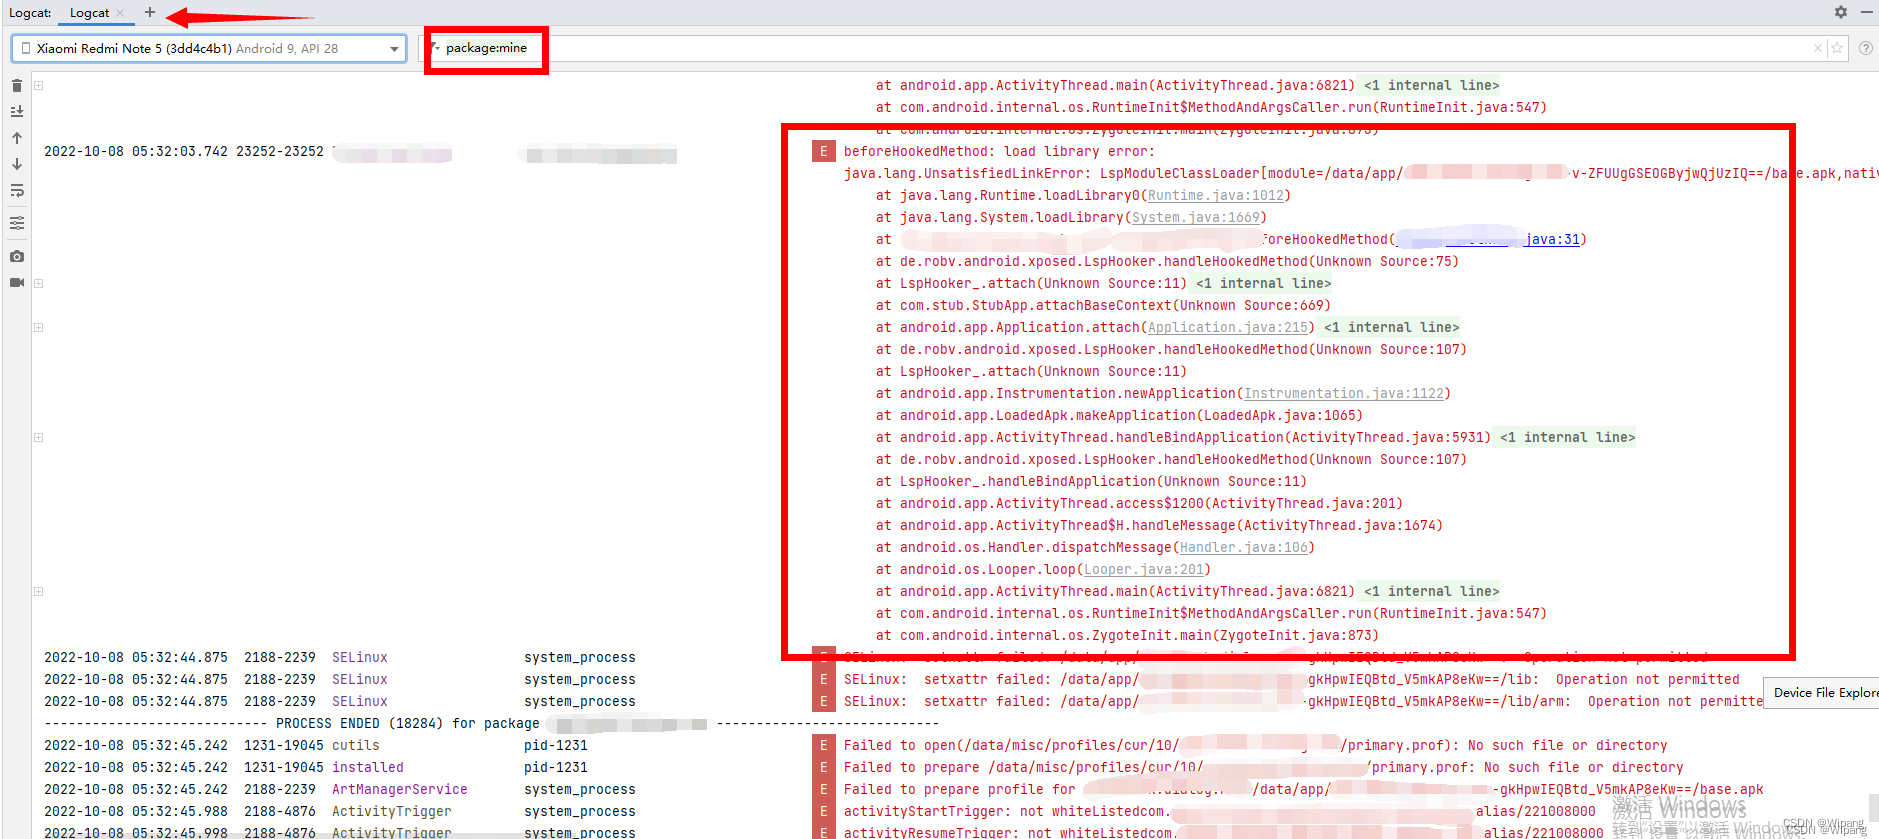Expand the gutter fold marker beside the handleBindApplication row
This screenshot has height=839, width=1879.
point(38,438)
